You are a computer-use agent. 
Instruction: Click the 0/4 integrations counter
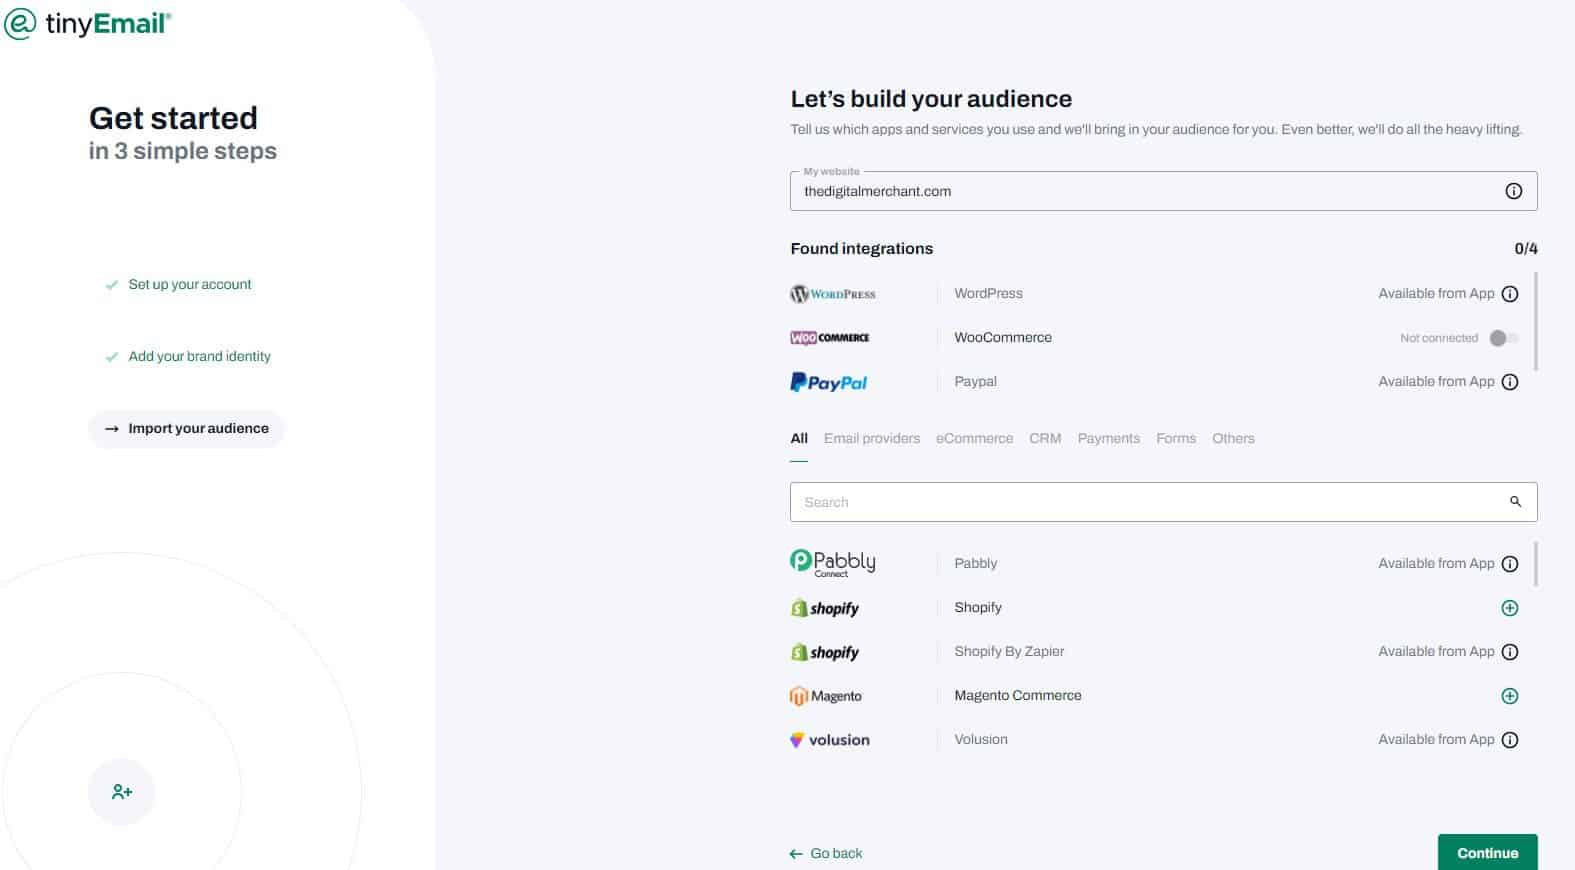click(1526, 248)
